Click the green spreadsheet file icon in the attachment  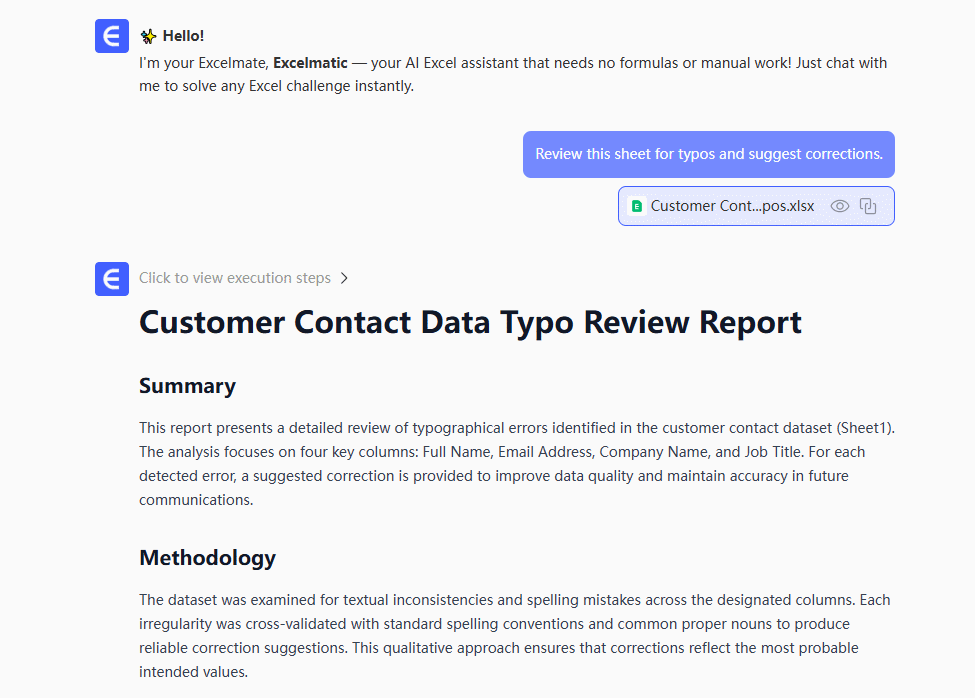tap(637, 207)
